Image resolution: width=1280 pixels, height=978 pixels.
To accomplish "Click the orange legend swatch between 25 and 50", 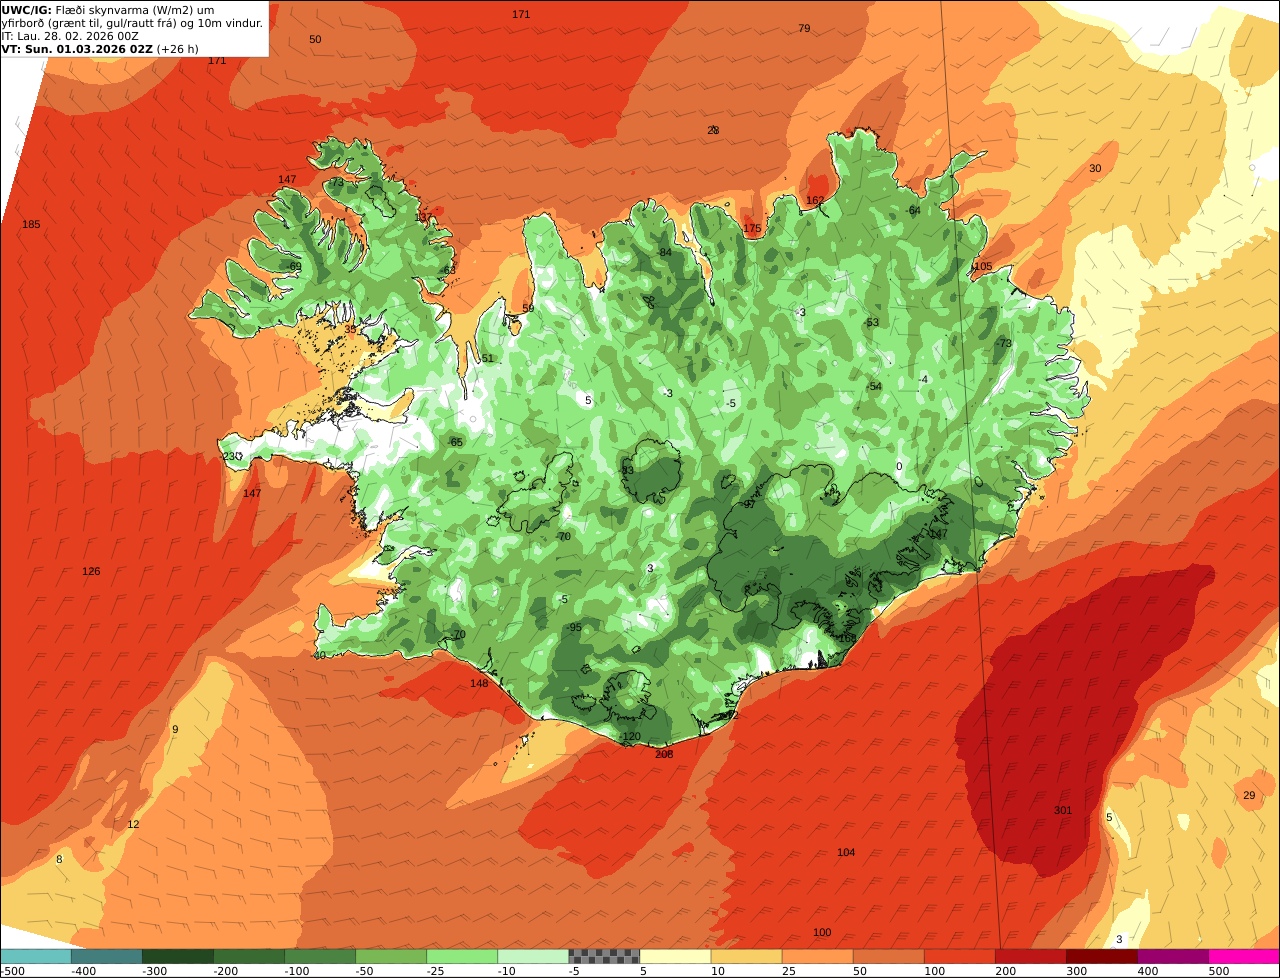I will pyautogui.click(x=817, y=956).
